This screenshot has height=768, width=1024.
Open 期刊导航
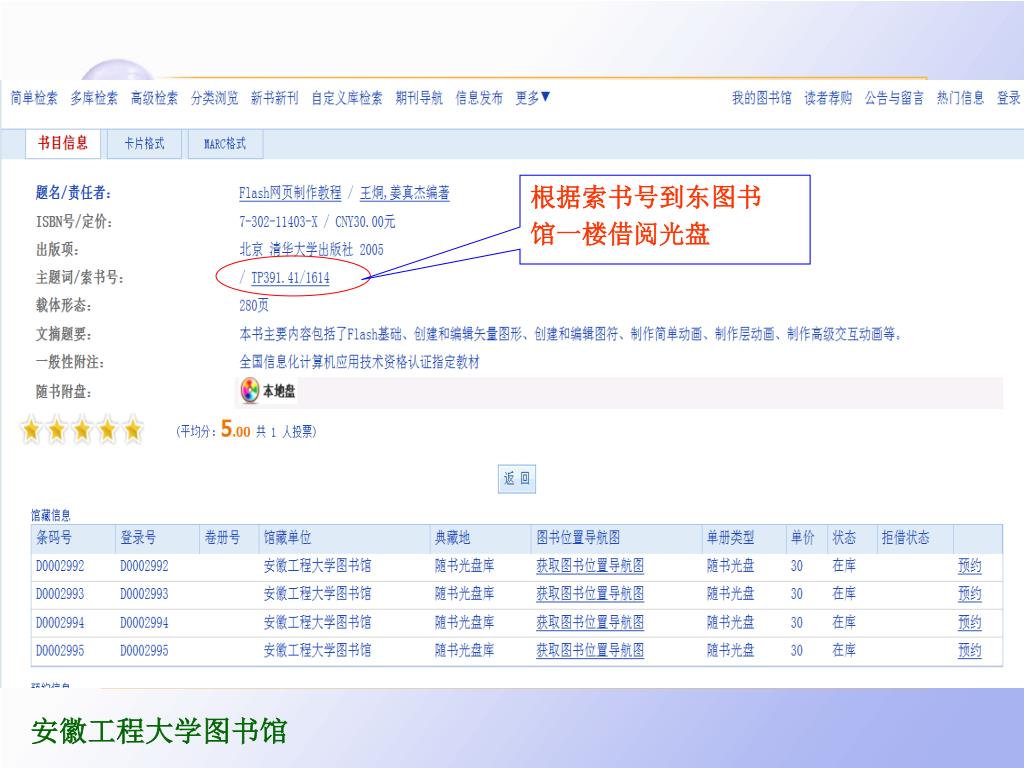click(x=419, y=98)
